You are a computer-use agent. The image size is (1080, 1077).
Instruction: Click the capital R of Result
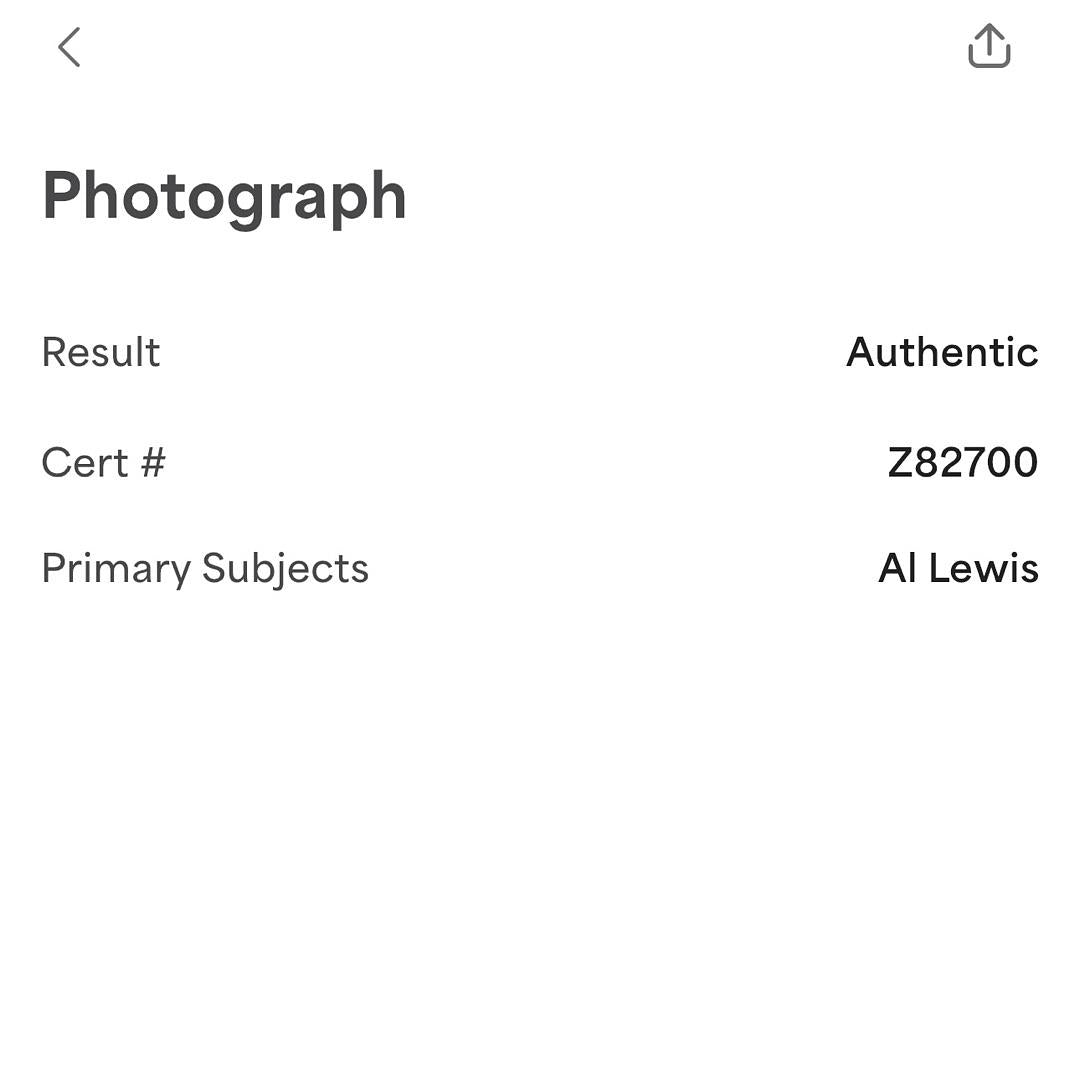(x=54, y=352)
